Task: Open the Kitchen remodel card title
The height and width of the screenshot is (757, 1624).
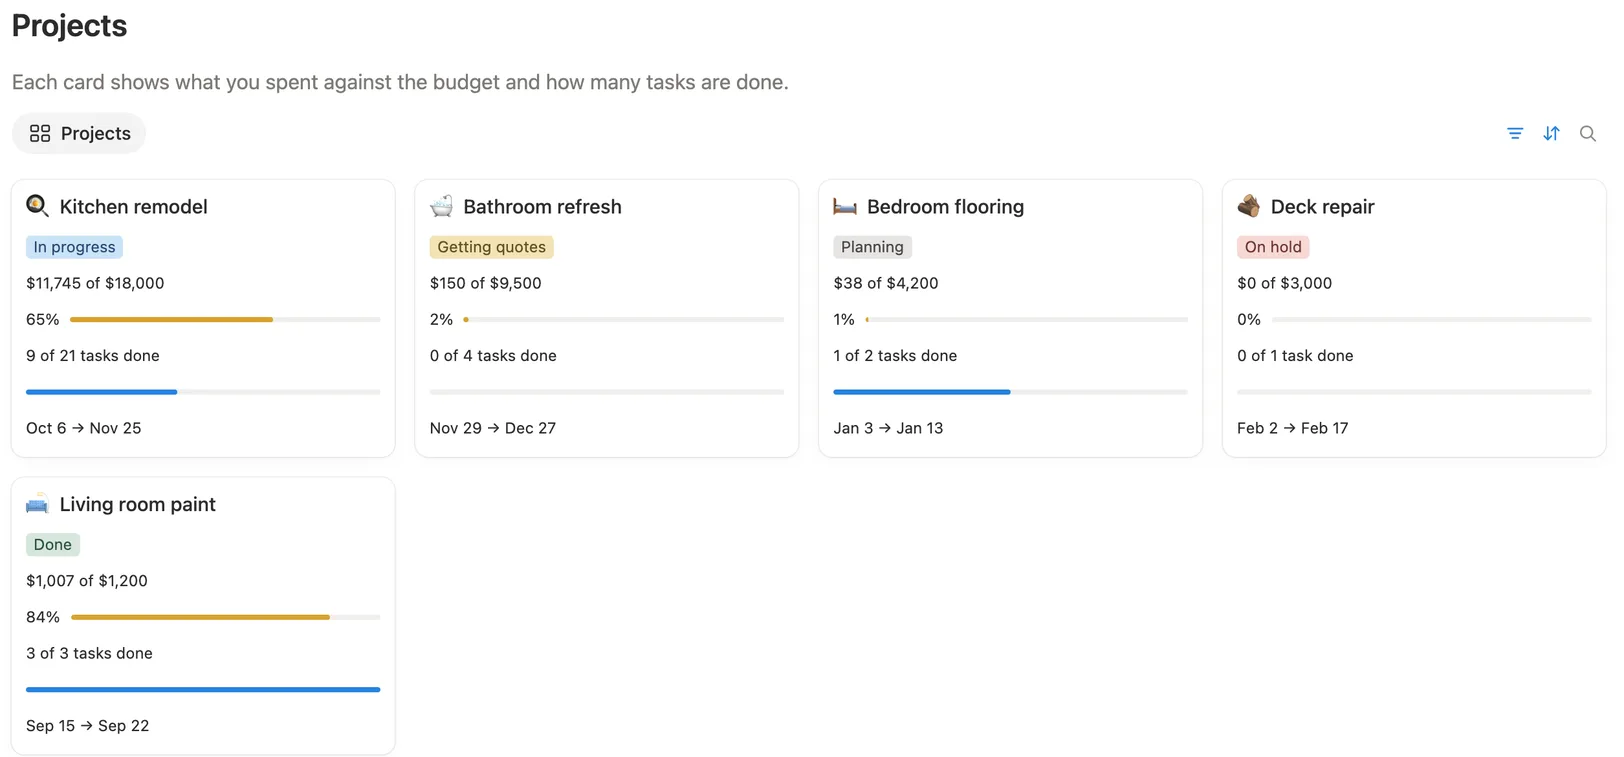Action: 134,207
